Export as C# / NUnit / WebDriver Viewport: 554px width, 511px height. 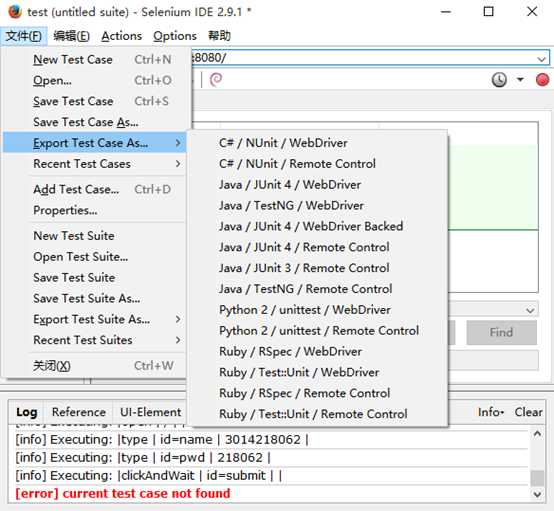point(318,143)
